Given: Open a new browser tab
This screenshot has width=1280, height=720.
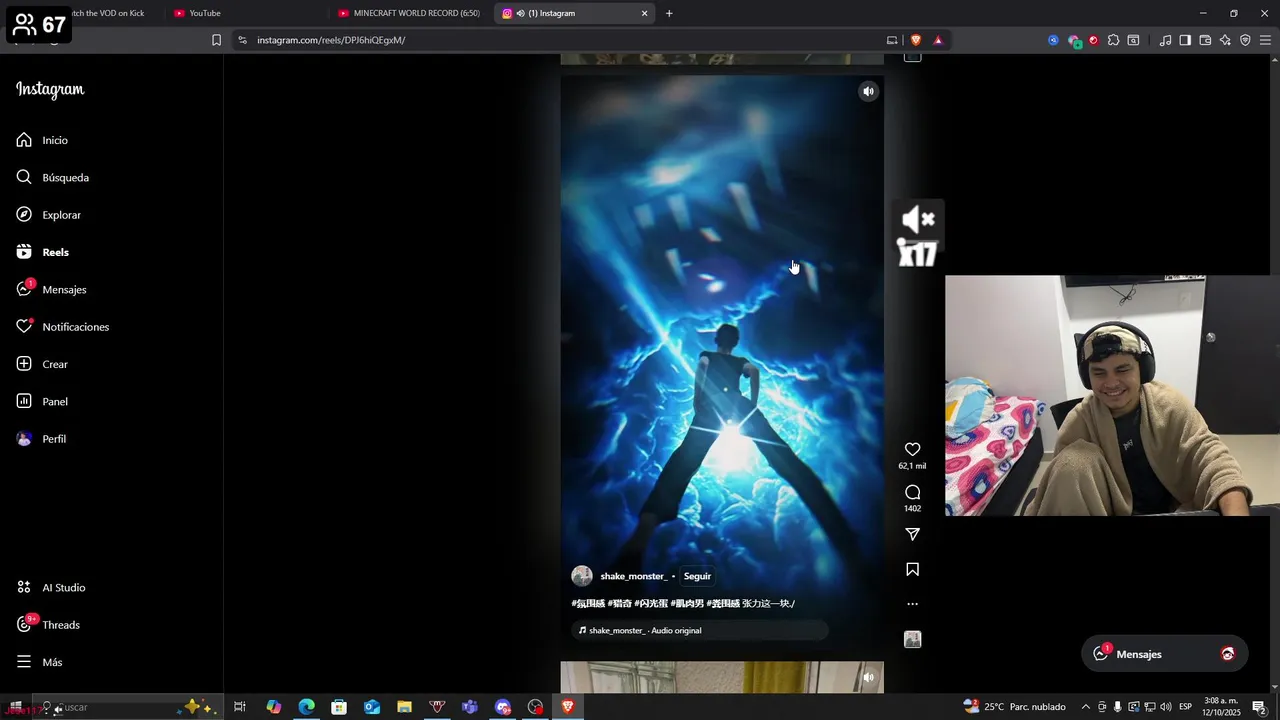Looking at the screenshot, I should pos(669,13).
